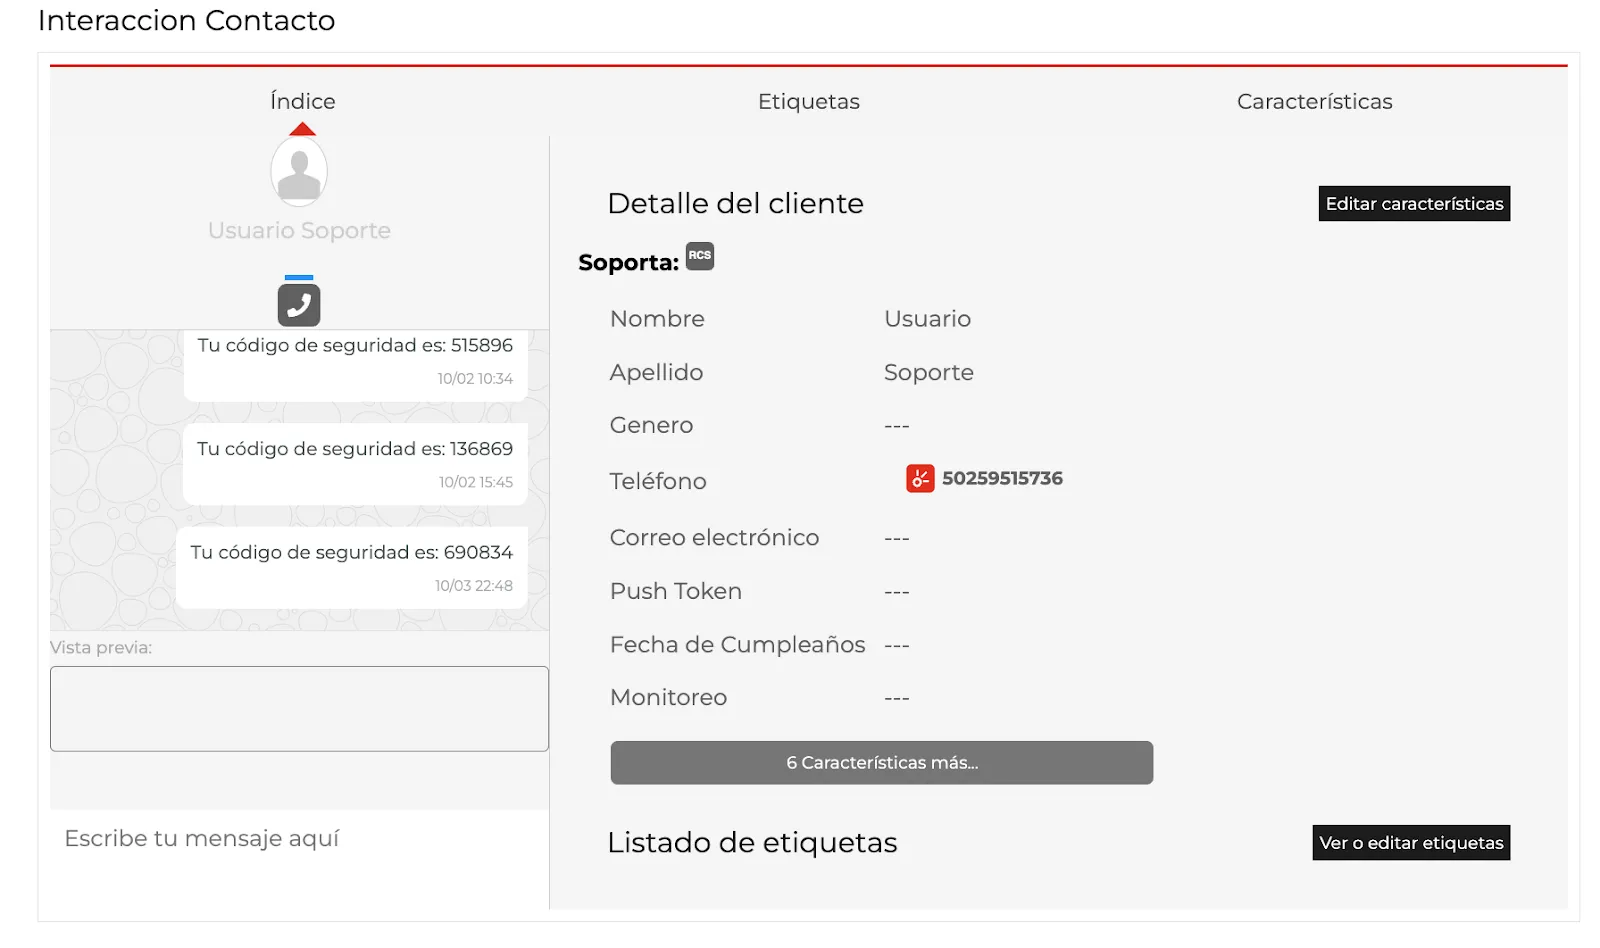Toggle the blue channel indicator above the phone icon
Viewport: 1600px width, 948px height.
[298, 277]
